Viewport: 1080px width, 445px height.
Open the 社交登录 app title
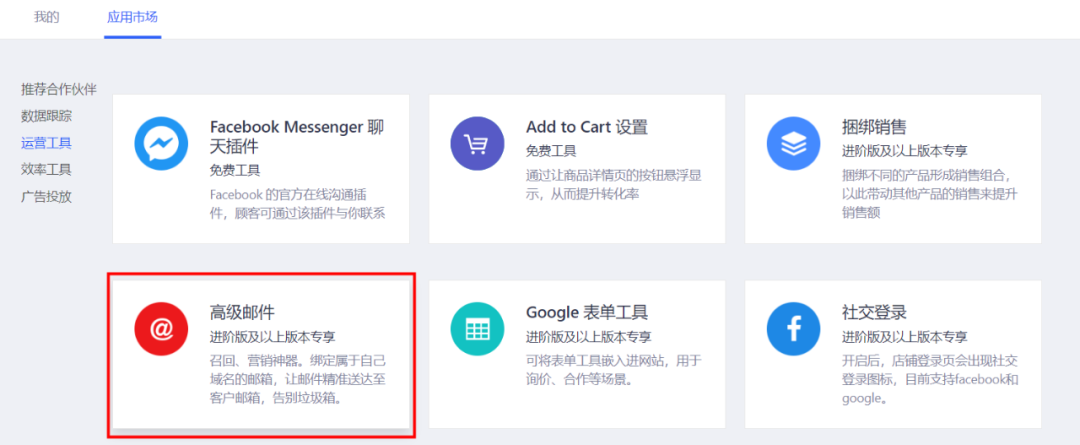click(x=874, y=313)
